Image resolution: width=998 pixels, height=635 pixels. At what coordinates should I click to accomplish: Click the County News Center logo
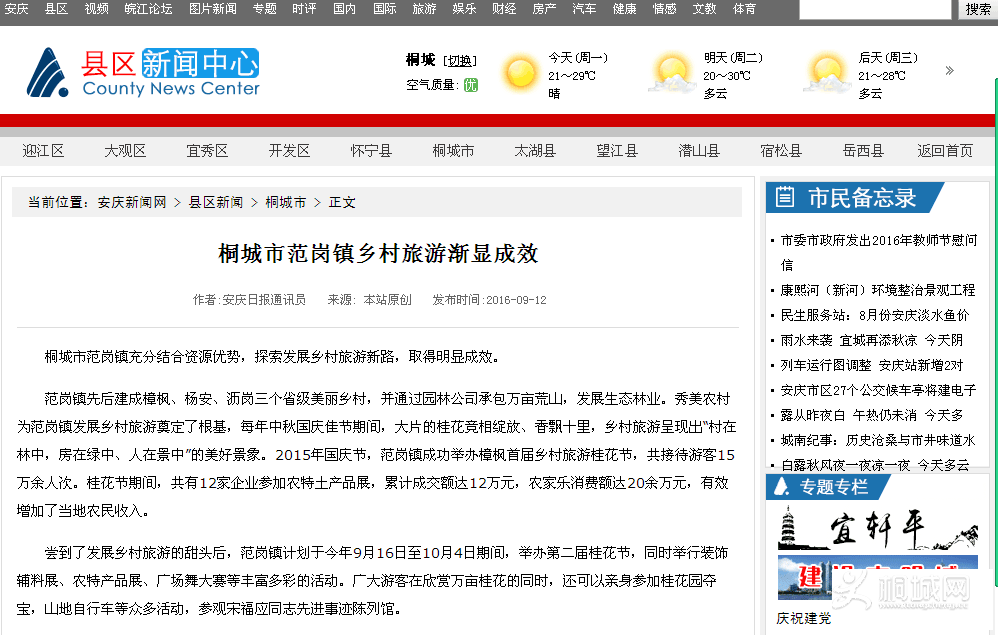click(x=142, y=73)
